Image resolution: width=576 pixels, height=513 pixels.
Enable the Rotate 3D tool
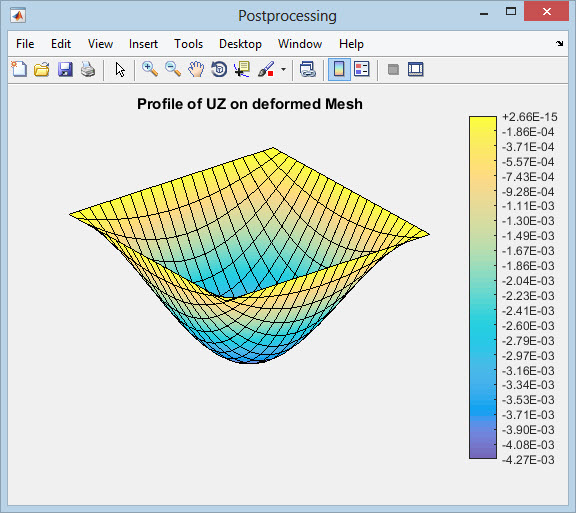219,69
